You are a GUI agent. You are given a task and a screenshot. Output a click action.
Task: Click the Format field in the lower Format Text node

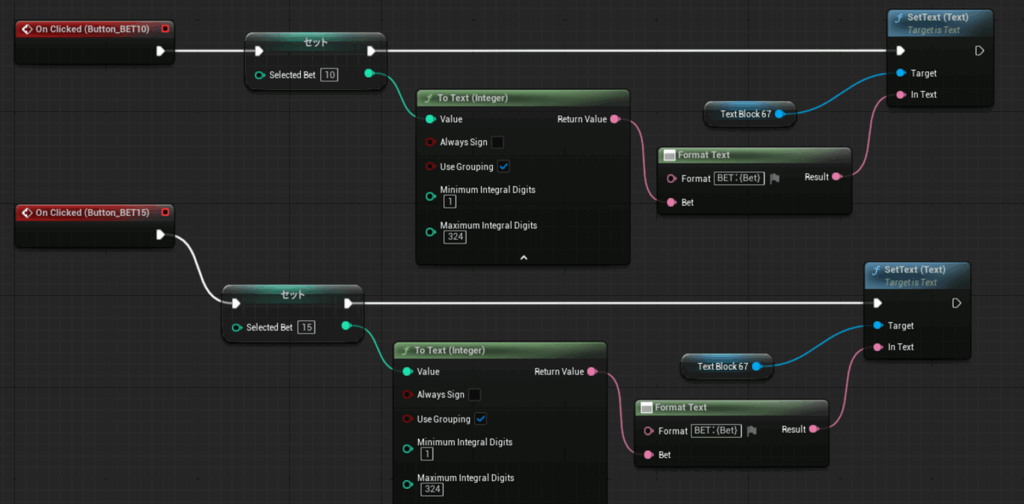click(716, 430)
